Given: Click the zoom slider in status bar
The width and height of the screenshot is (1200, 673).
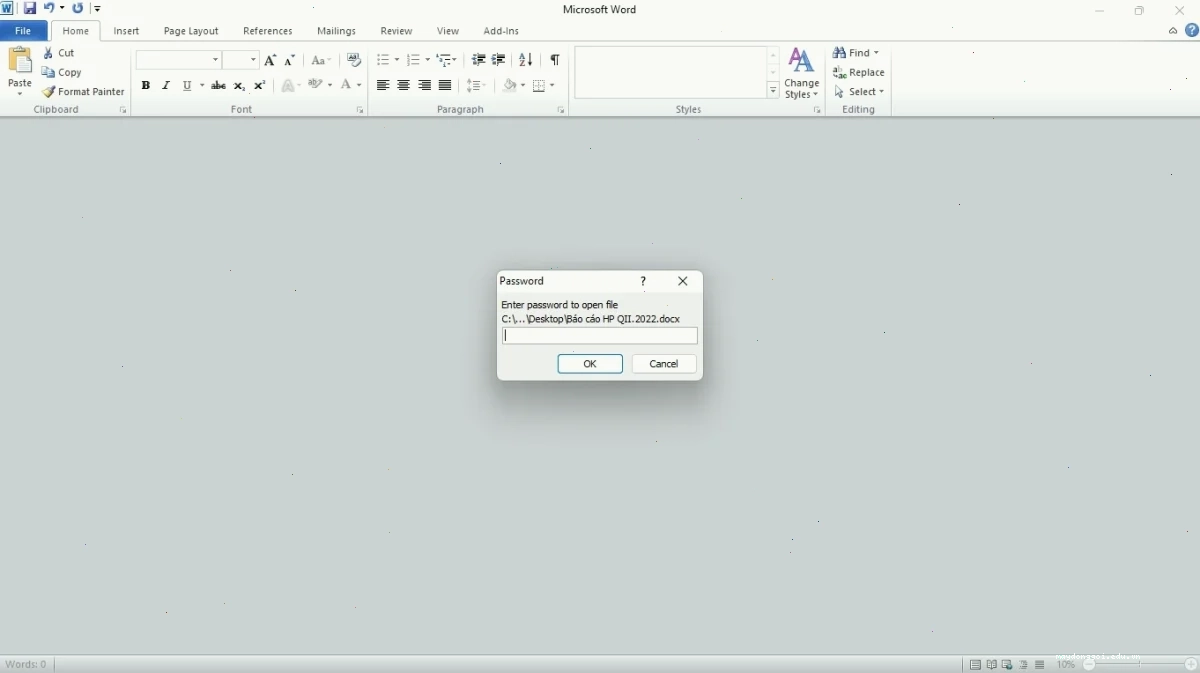Looking at the screenshot, I should point(1140,665).
